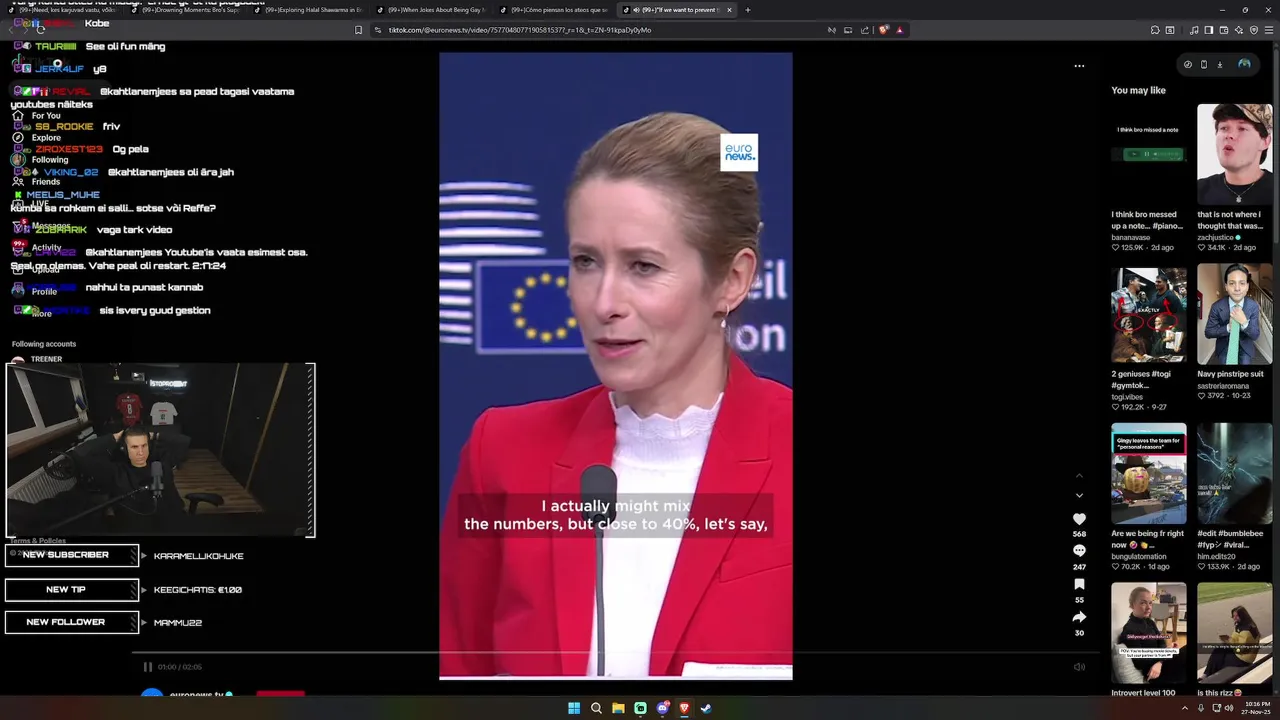Click the togi.vibes username link
The image size is (1280, 720).
1127,397
